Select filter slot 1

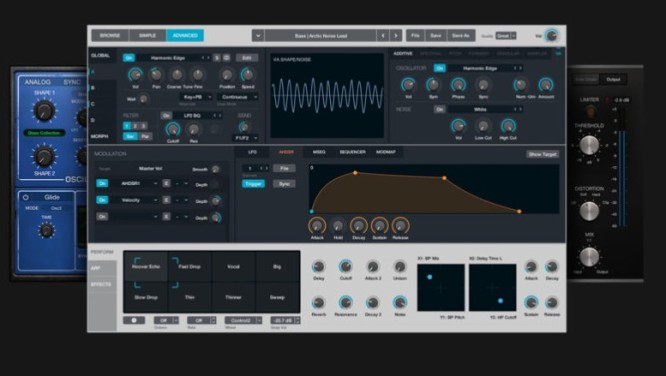[127, 126]
